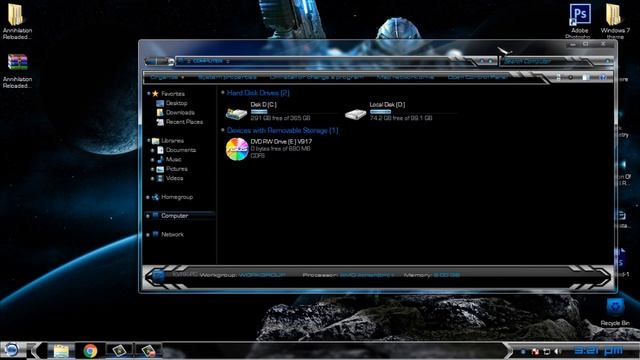Collapse the Libraries tree node

tap(148, 140)
